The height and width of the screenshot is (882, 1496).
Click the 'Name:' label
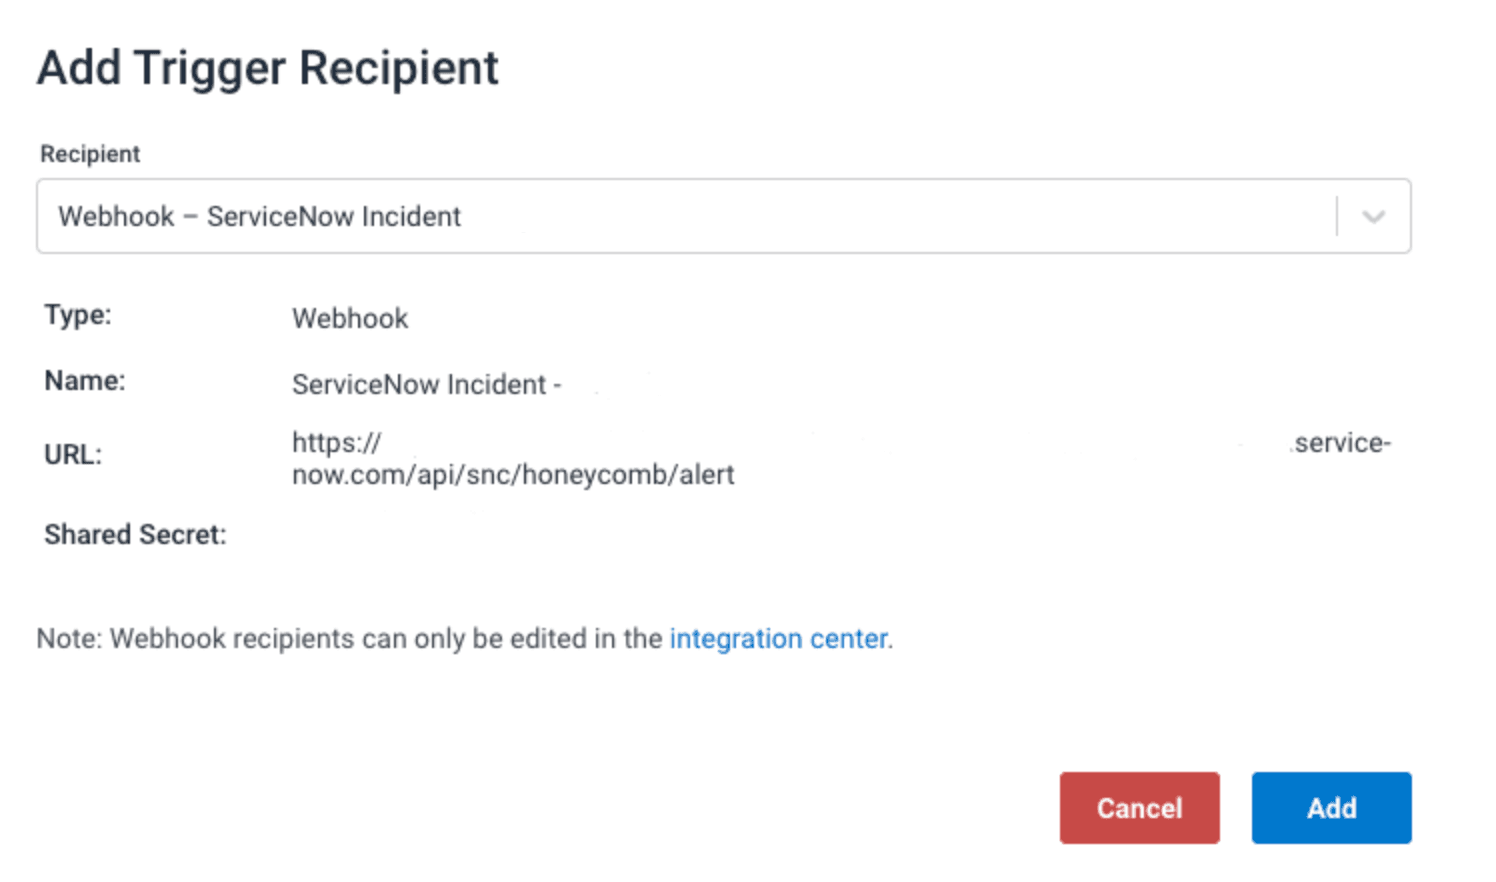85,381
